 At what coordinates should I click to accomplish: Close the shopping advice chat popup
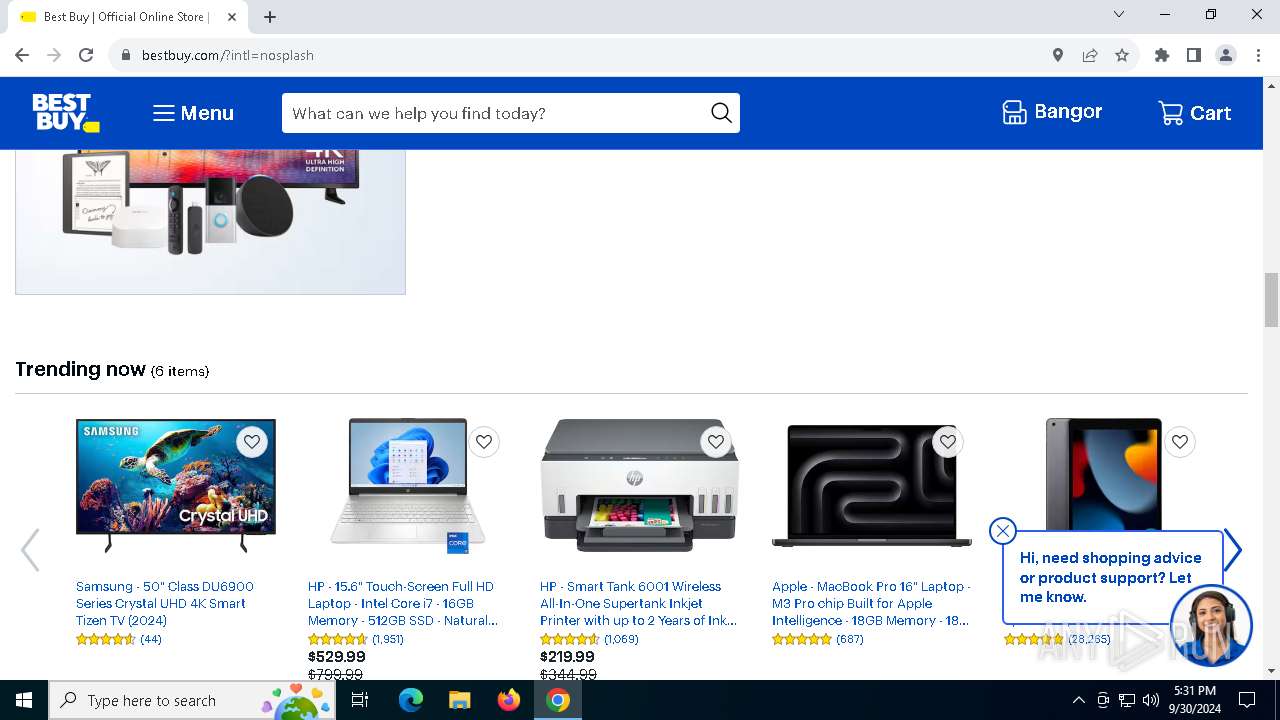click(1003, 531)
